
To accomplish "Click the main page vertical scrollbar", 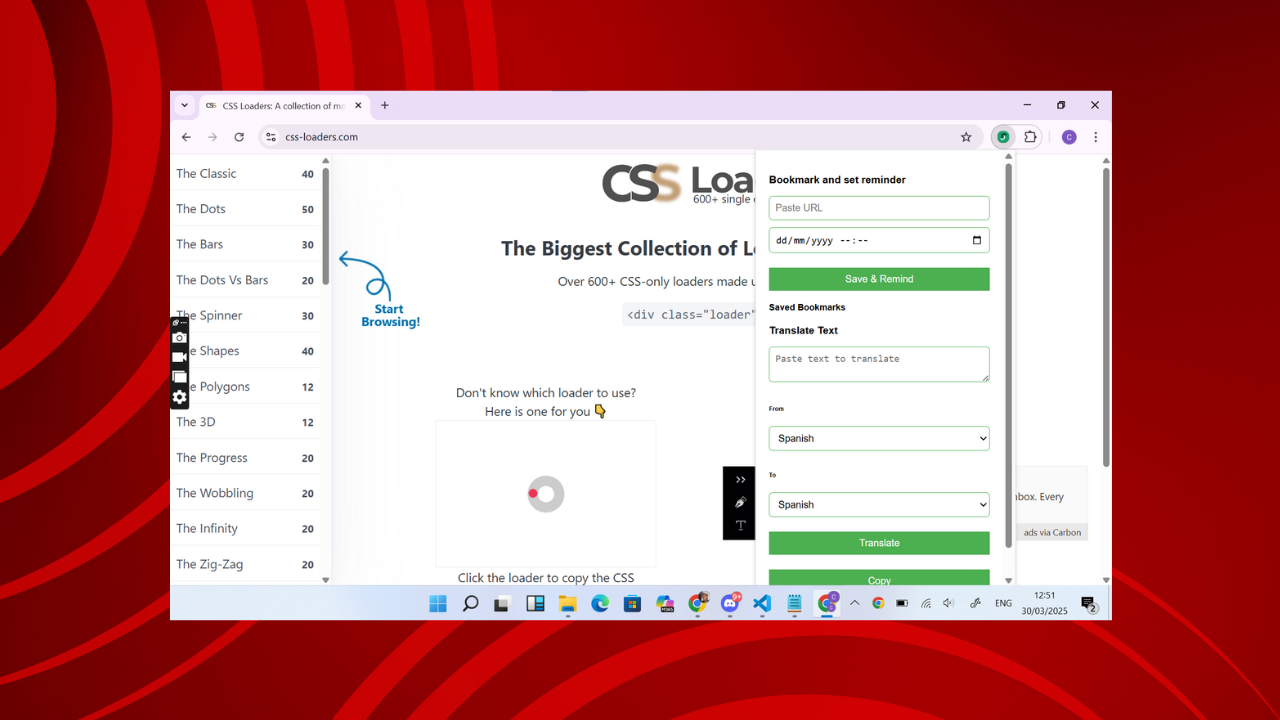I will [1106, 316].
